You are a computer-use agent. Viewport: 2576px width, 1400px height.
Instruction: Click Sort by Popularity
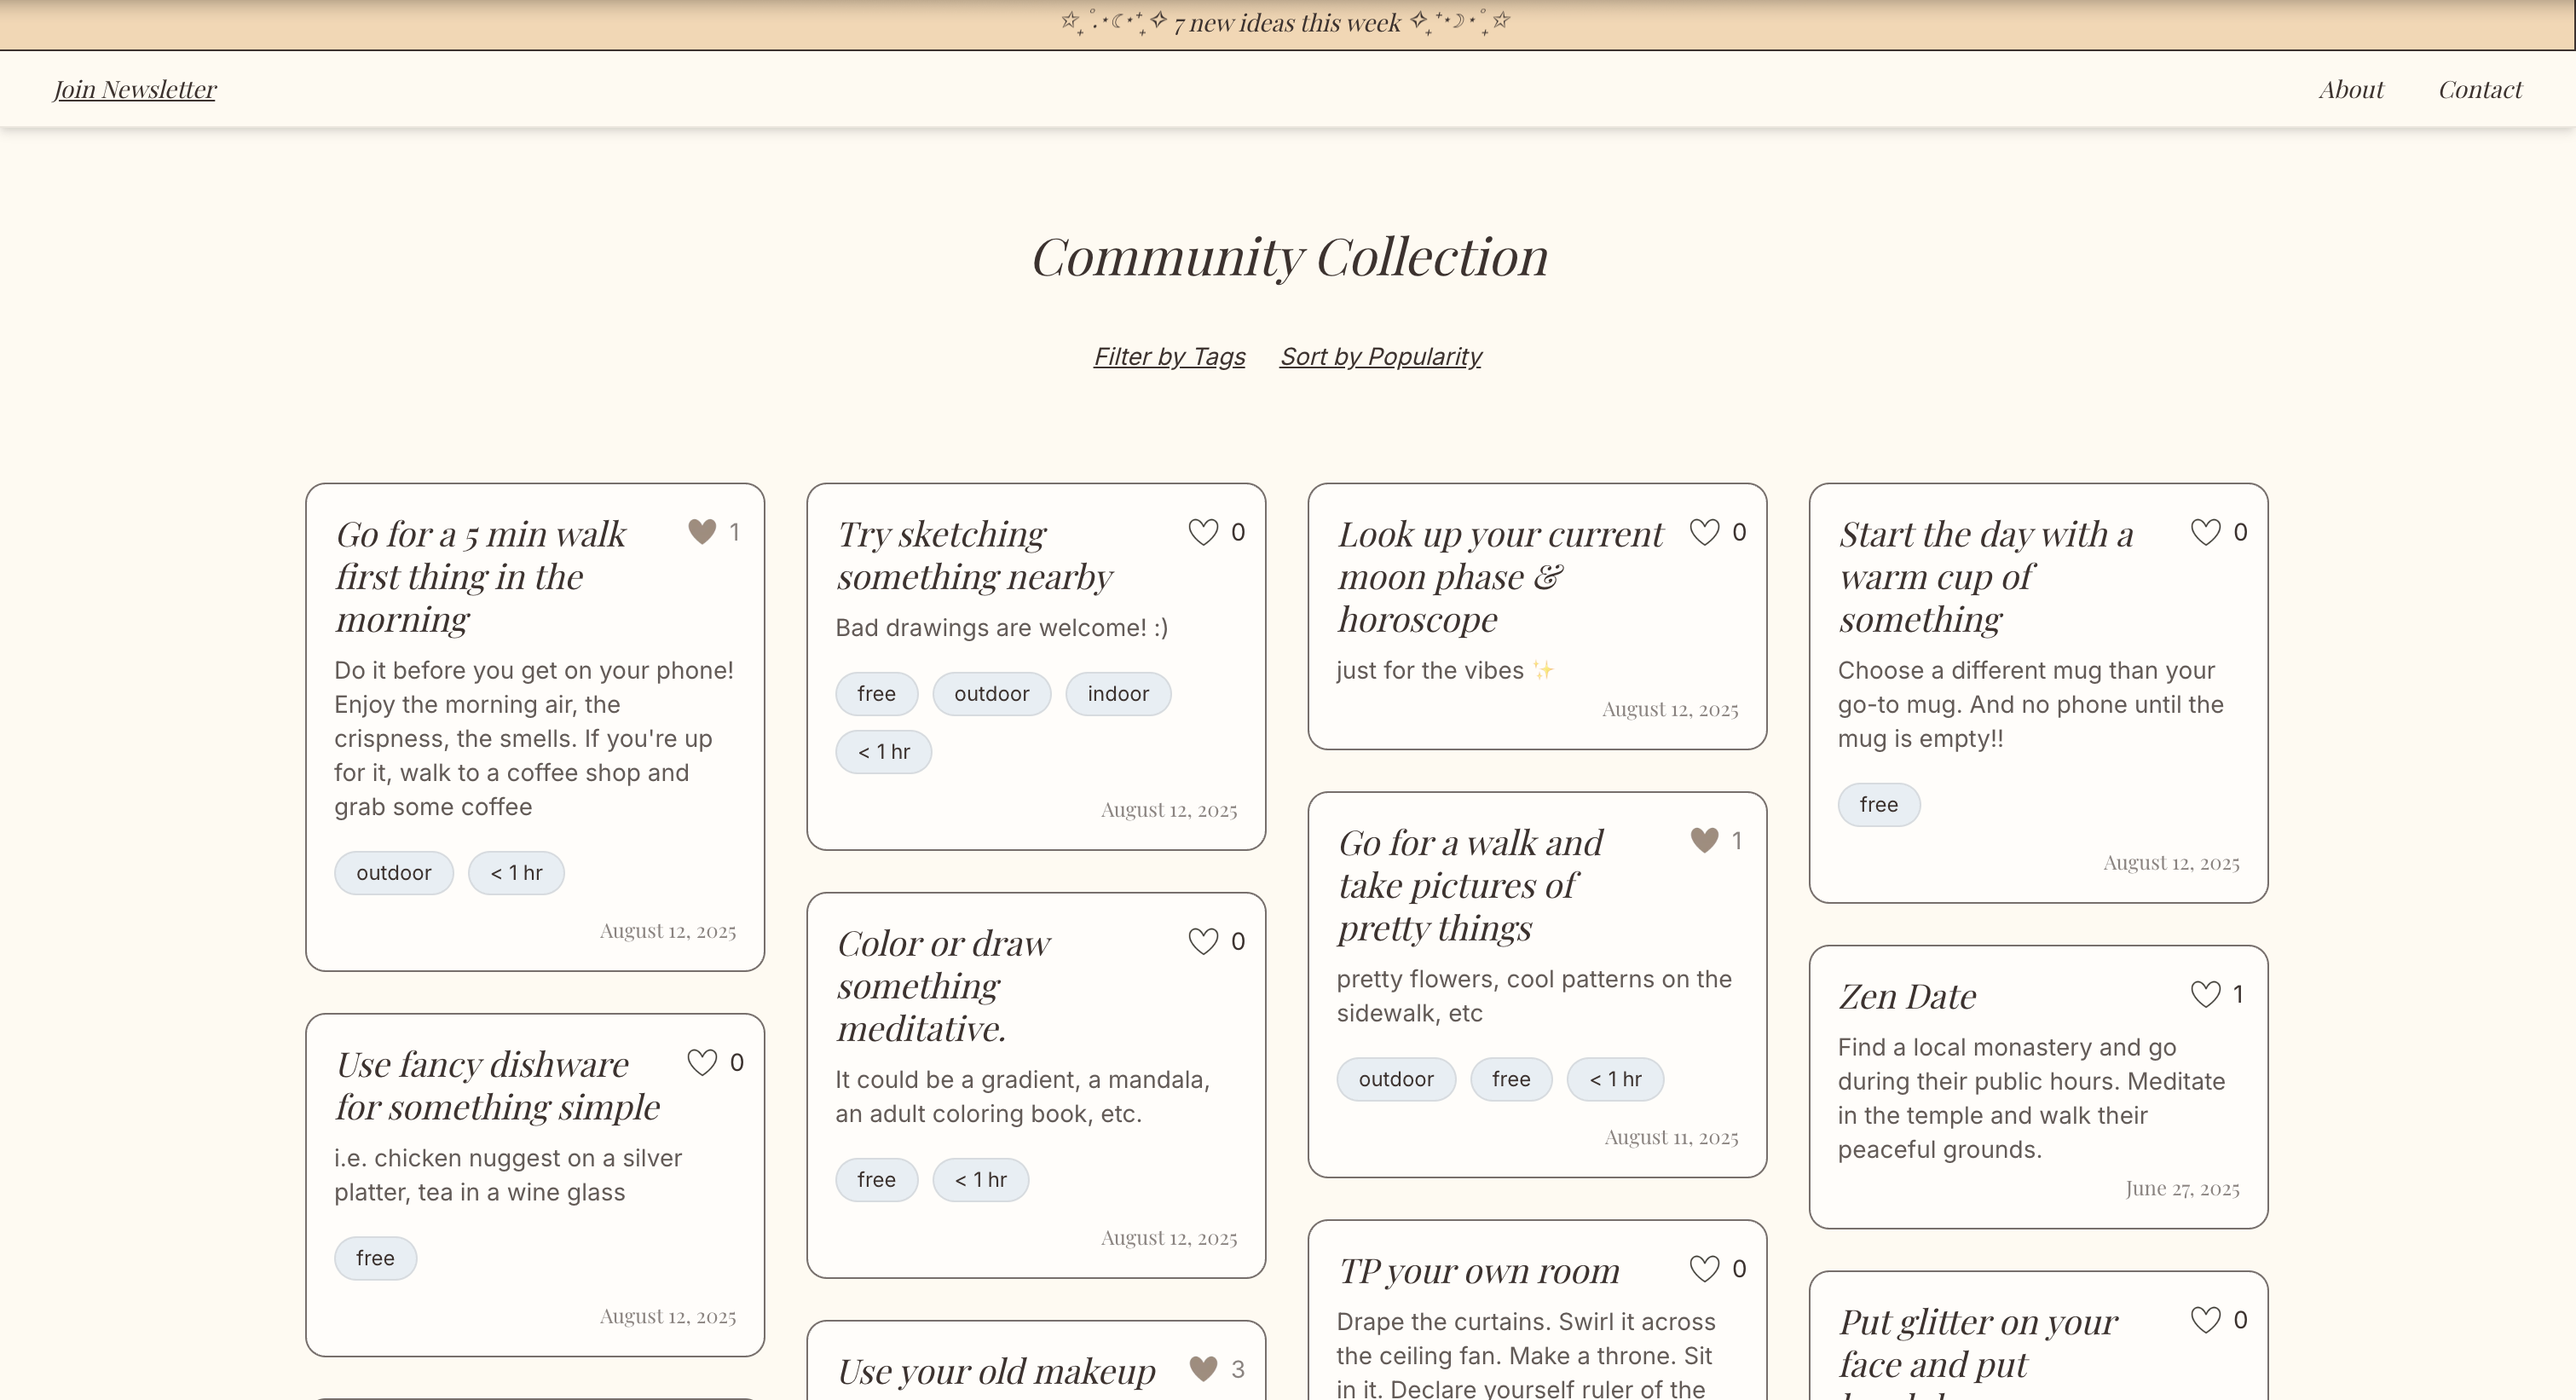(x=1380, y=356)
